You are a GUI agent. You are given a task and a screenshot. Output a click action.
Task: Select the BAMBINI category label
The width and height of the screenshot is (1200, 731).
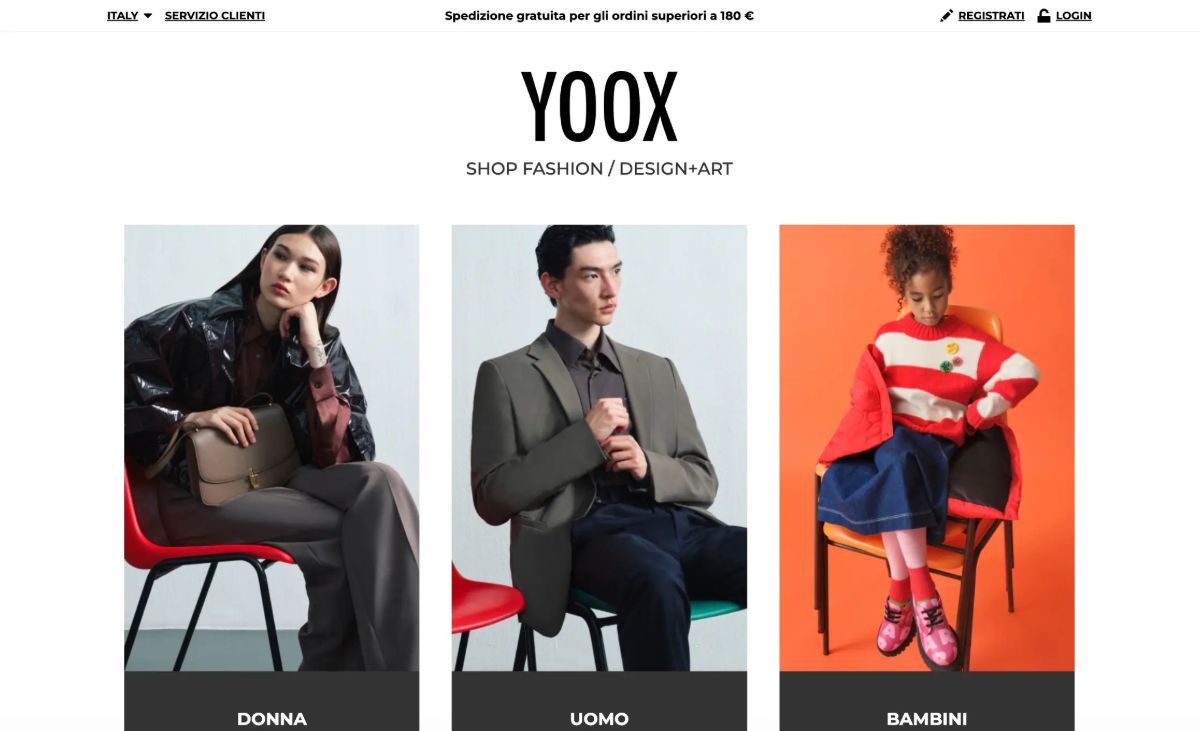927,718
